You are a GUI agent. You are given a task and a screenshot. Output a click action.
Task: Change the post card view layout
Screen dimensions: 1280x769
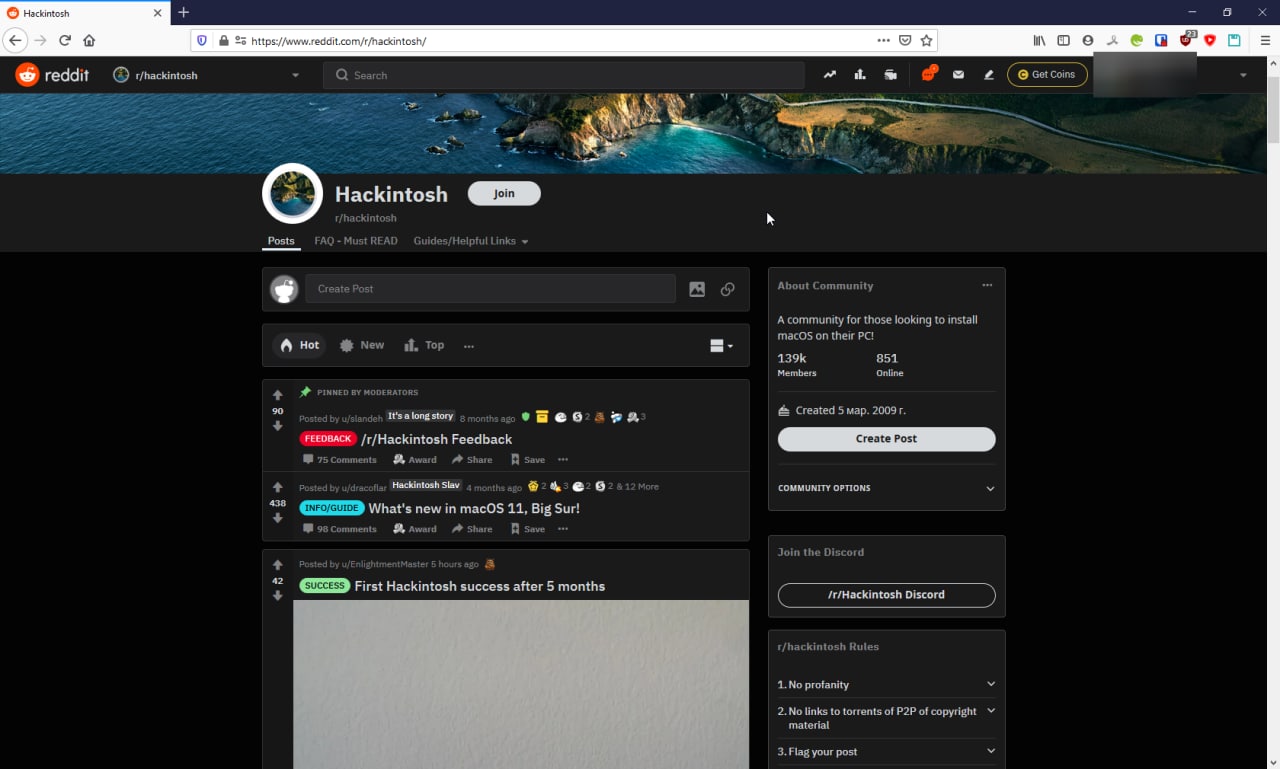tap(721, 346)
